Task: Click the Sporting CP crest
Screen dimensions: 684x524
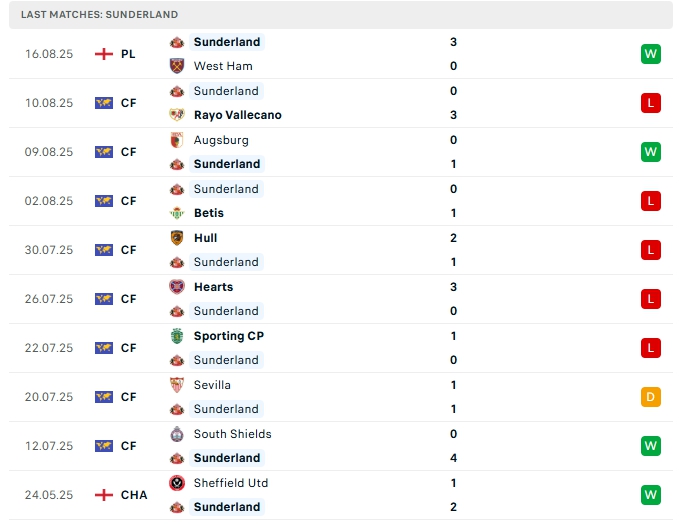Action: coord(177,336)
